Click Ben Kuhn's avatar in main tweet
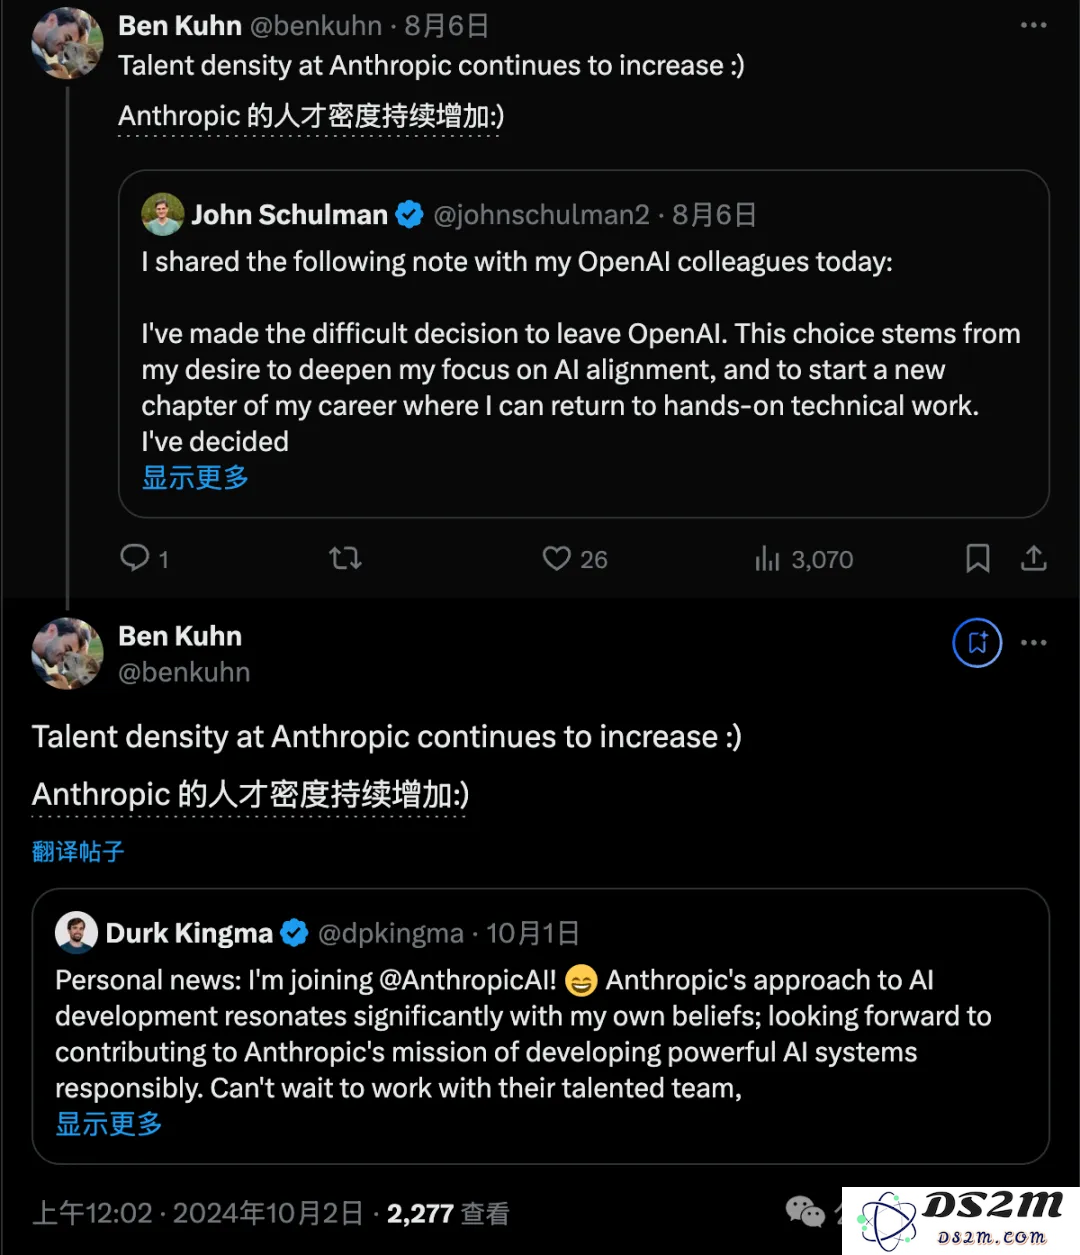The width and height of the screenshot is (1080, 1255). 67,654
